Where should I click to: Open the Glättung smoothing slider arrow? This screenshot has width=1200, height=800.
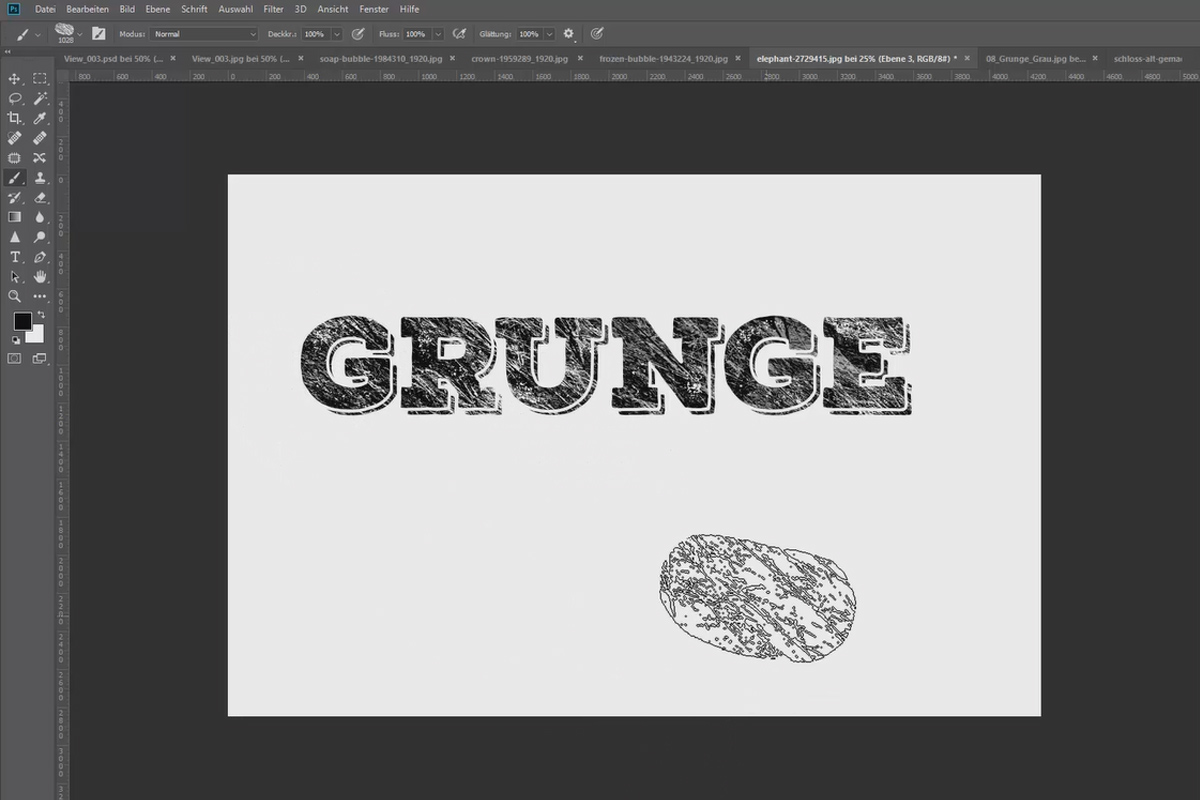tap(550, 33)
